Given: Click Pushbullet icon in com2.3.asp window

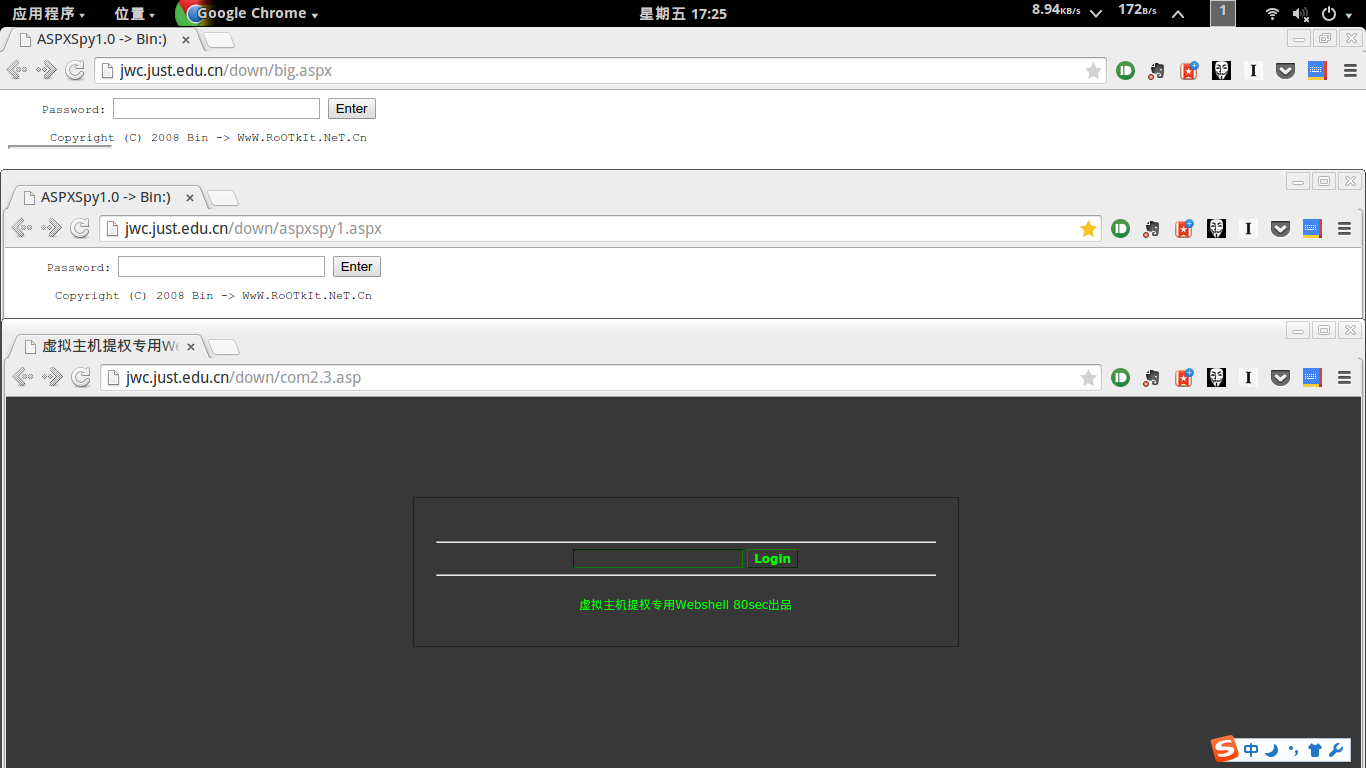Looking at the screenshot, I should (x=1120, y=377).
